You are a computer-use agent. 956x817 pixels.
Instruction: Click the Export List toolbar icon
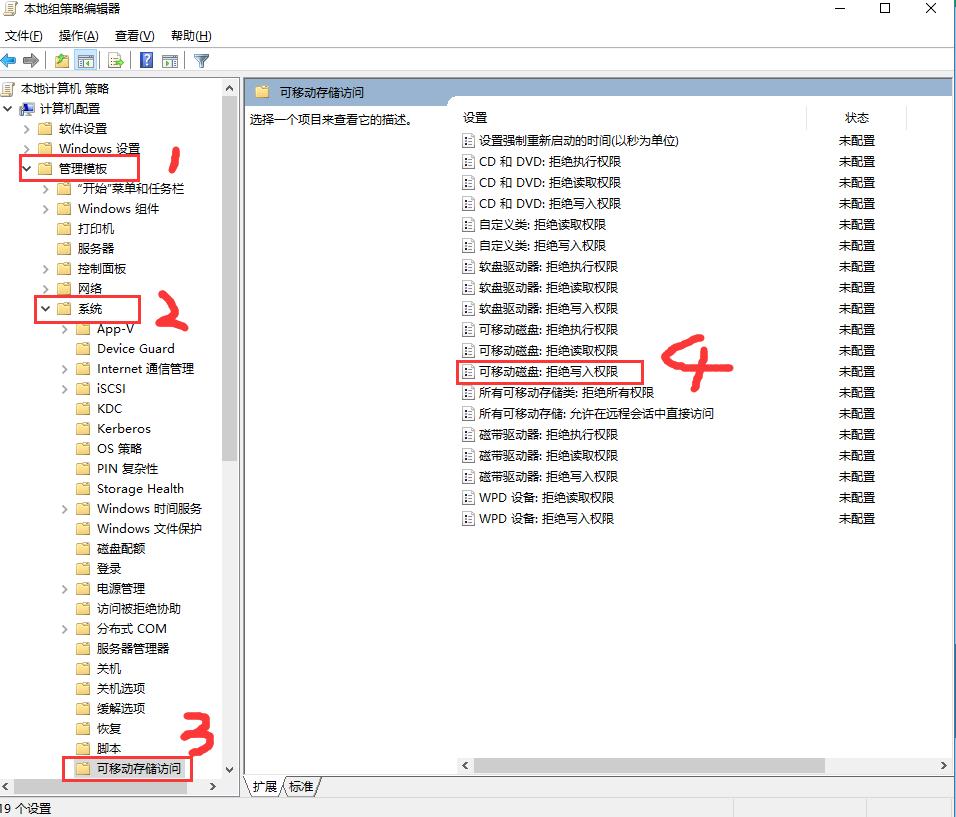coord(116,60)
